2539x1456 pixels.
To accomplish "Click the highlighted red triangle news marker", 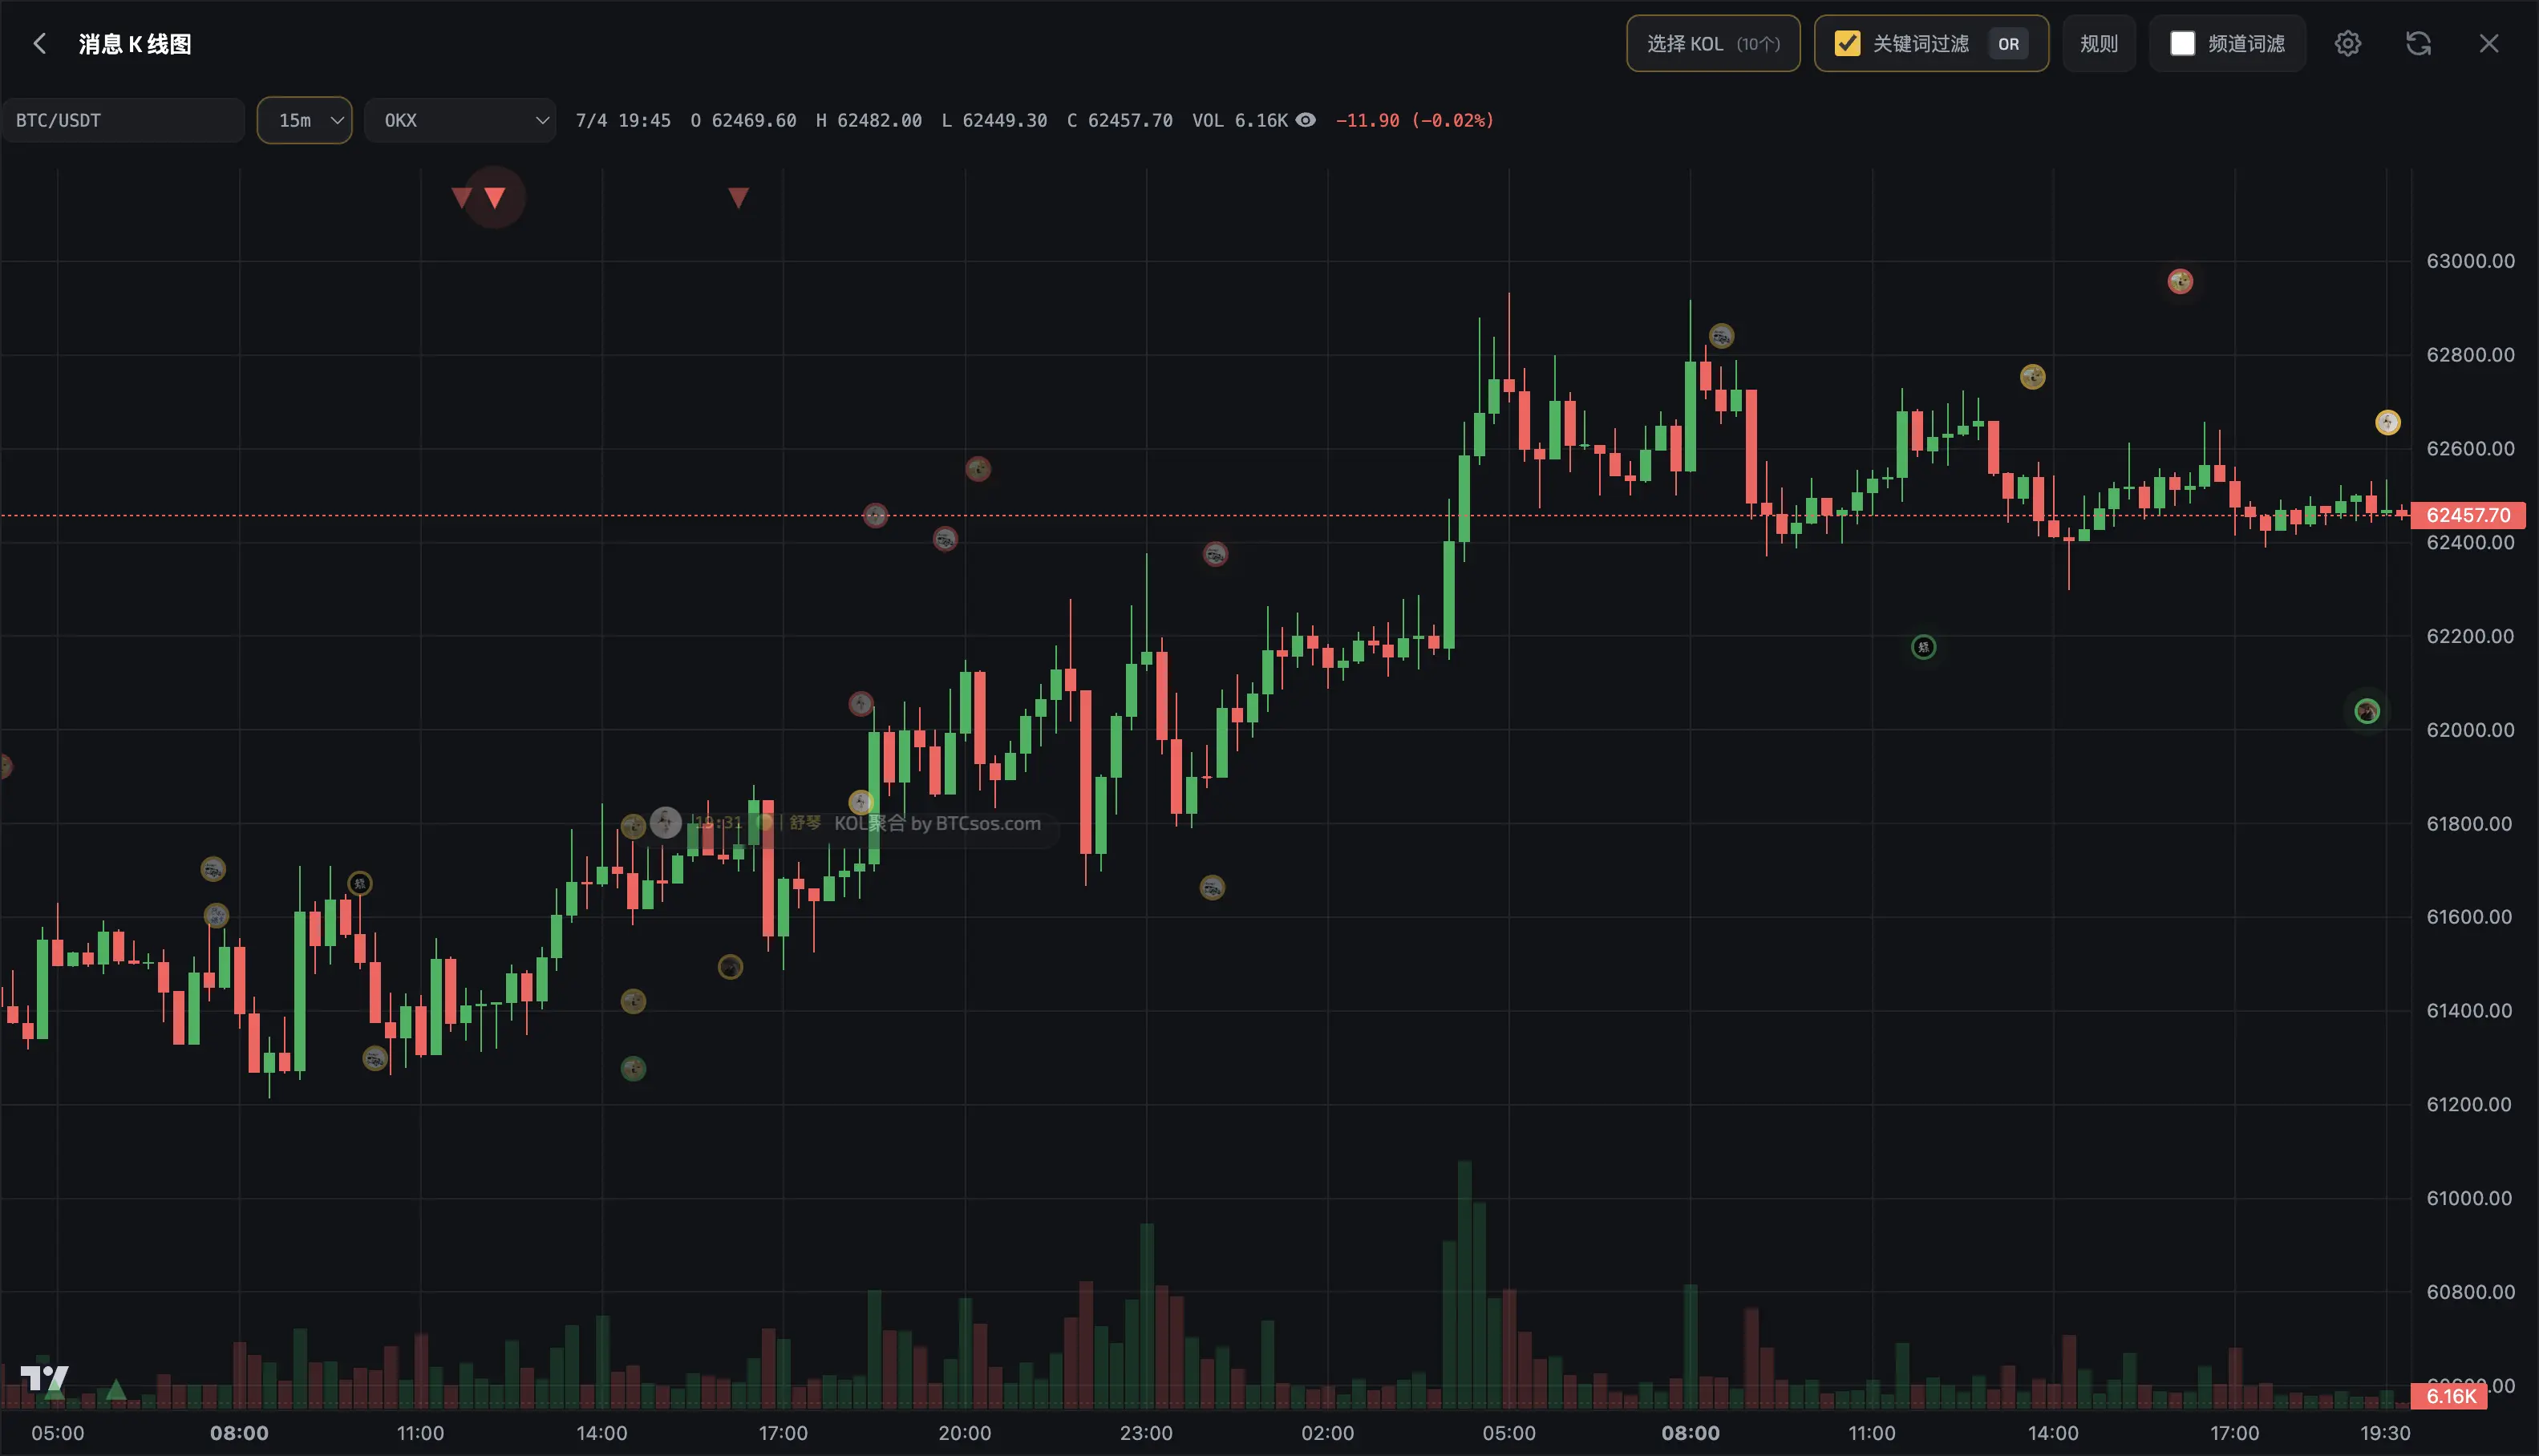I will [x=495, y=198].
